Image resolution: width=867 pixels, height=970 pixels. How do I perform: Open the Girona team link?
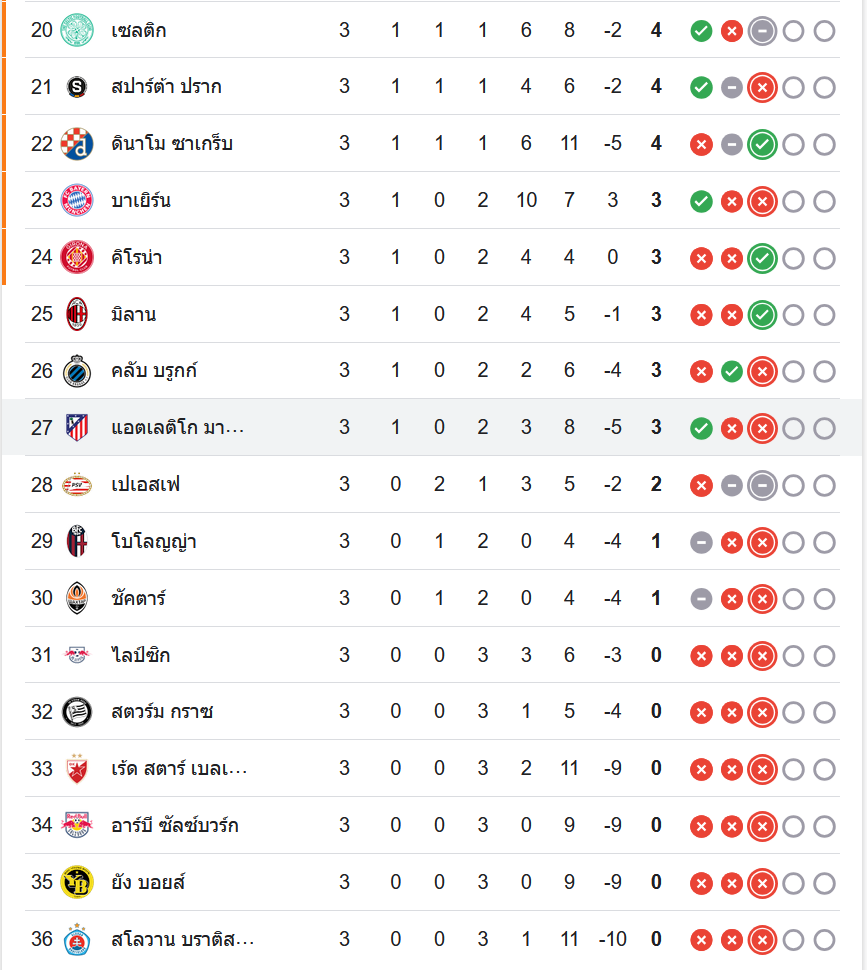pos(137,257)
